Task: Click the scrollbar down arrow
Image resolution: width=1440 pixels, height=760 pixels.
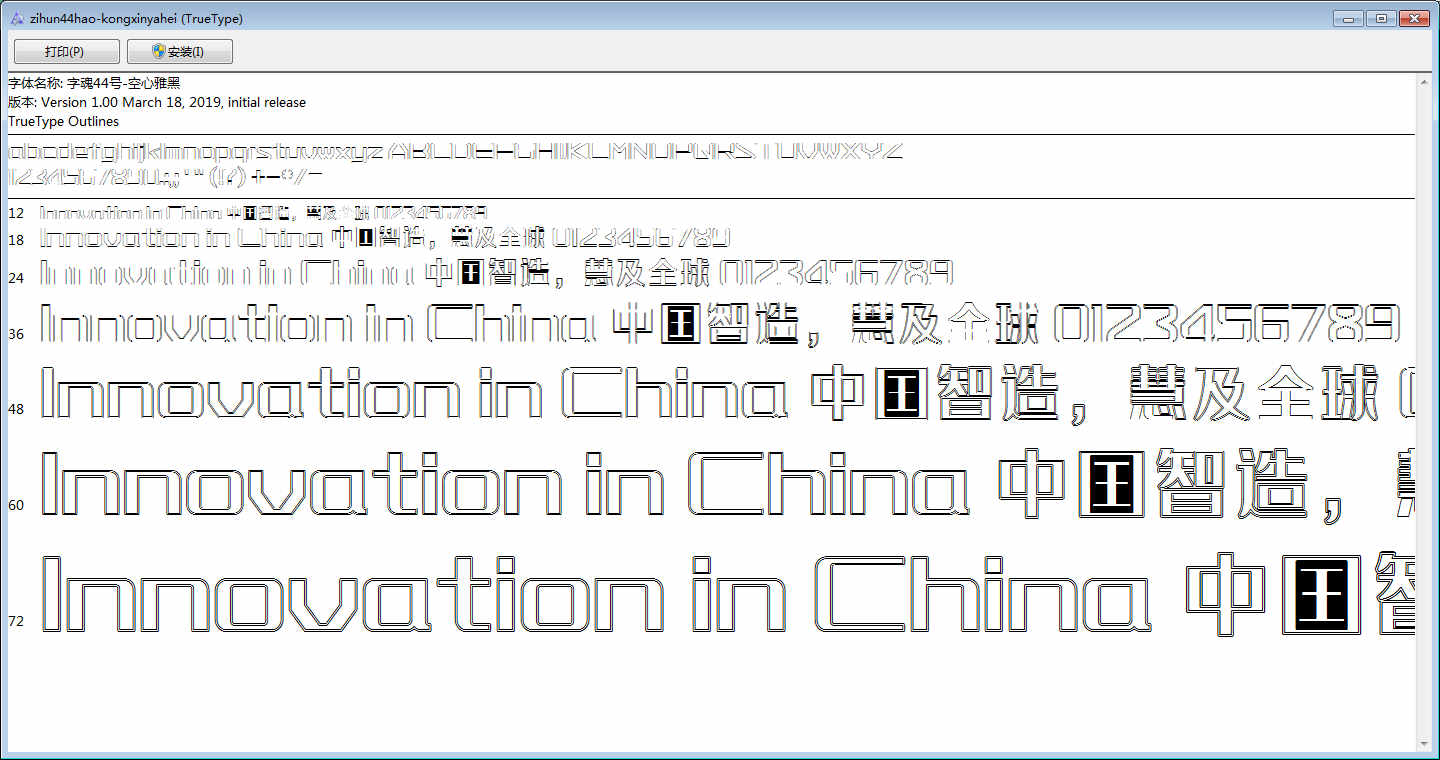Action: pyautogui.click(x=1425, y=743)
